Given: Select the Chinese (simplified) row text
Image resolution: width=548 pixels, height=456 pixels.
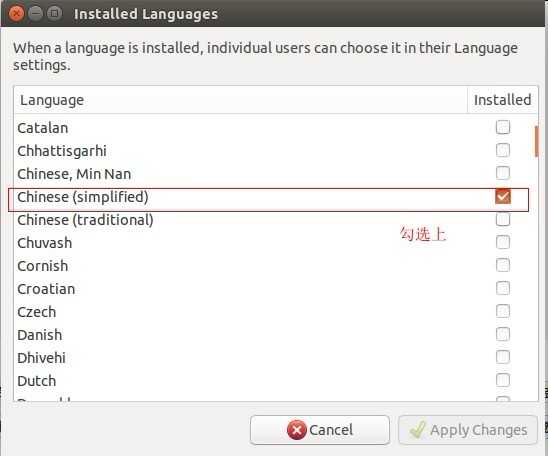Looking at the screenshot, I should (83, 197).
